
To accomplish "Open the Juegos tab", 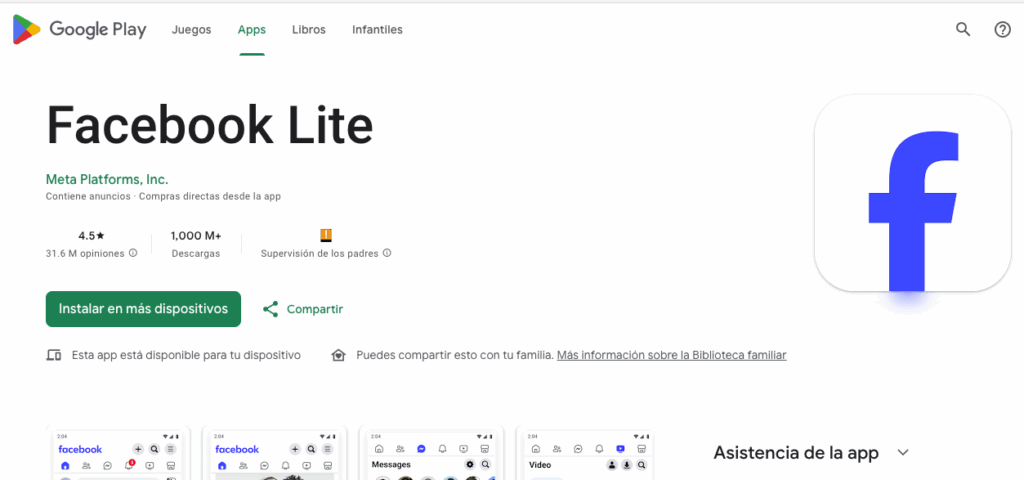I will (191, 29).
